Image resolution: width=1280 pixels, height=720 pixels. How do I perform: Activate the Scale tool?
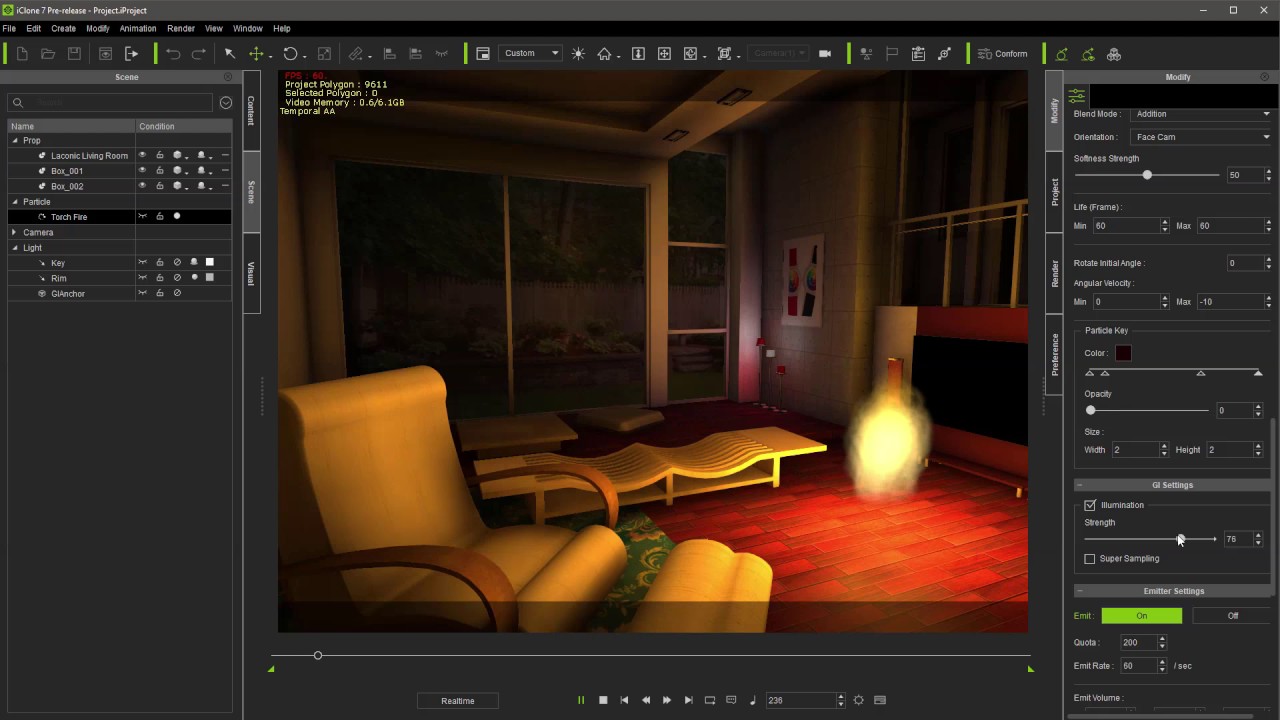click(324, 54)
